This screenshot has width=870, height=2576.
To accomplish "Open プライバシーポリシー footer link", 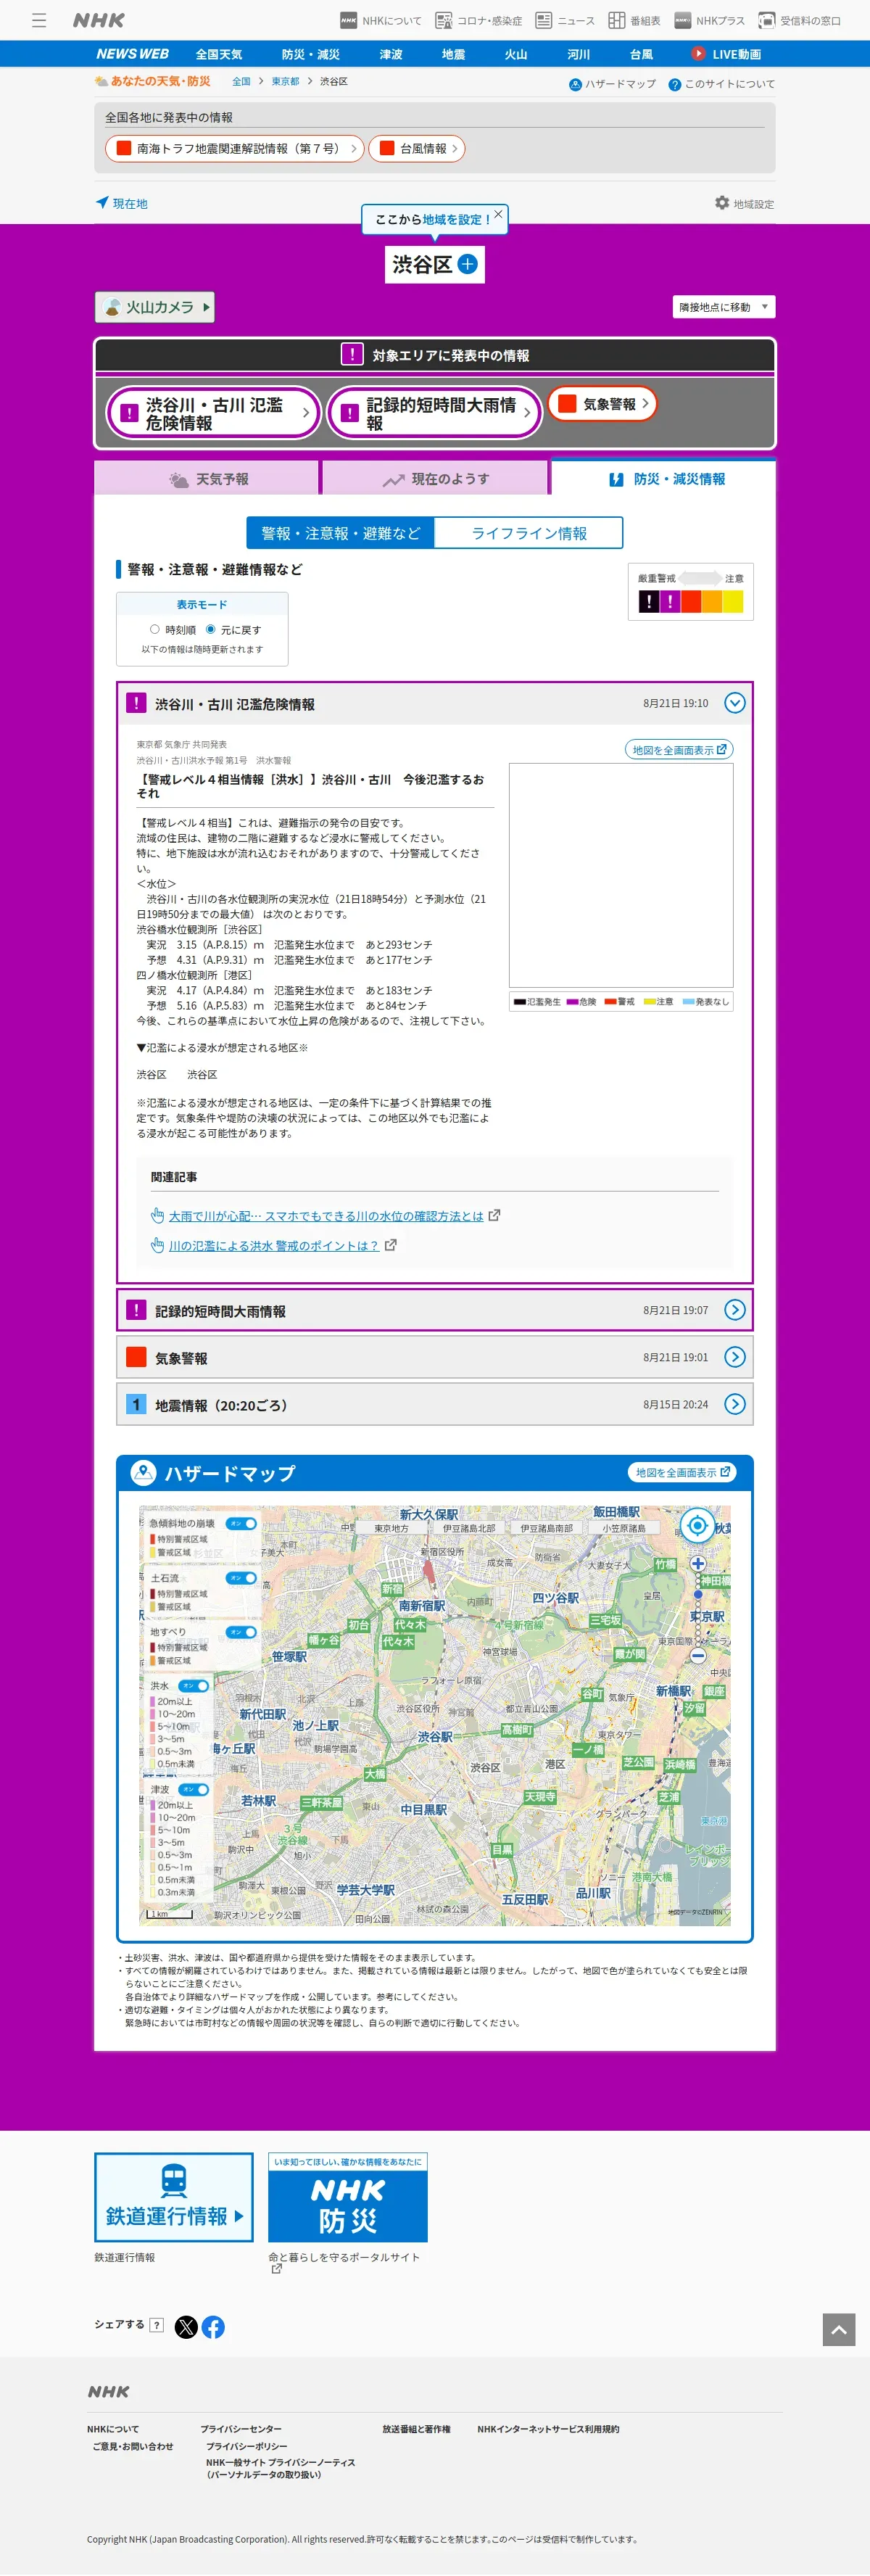I will coord(246,2446).
